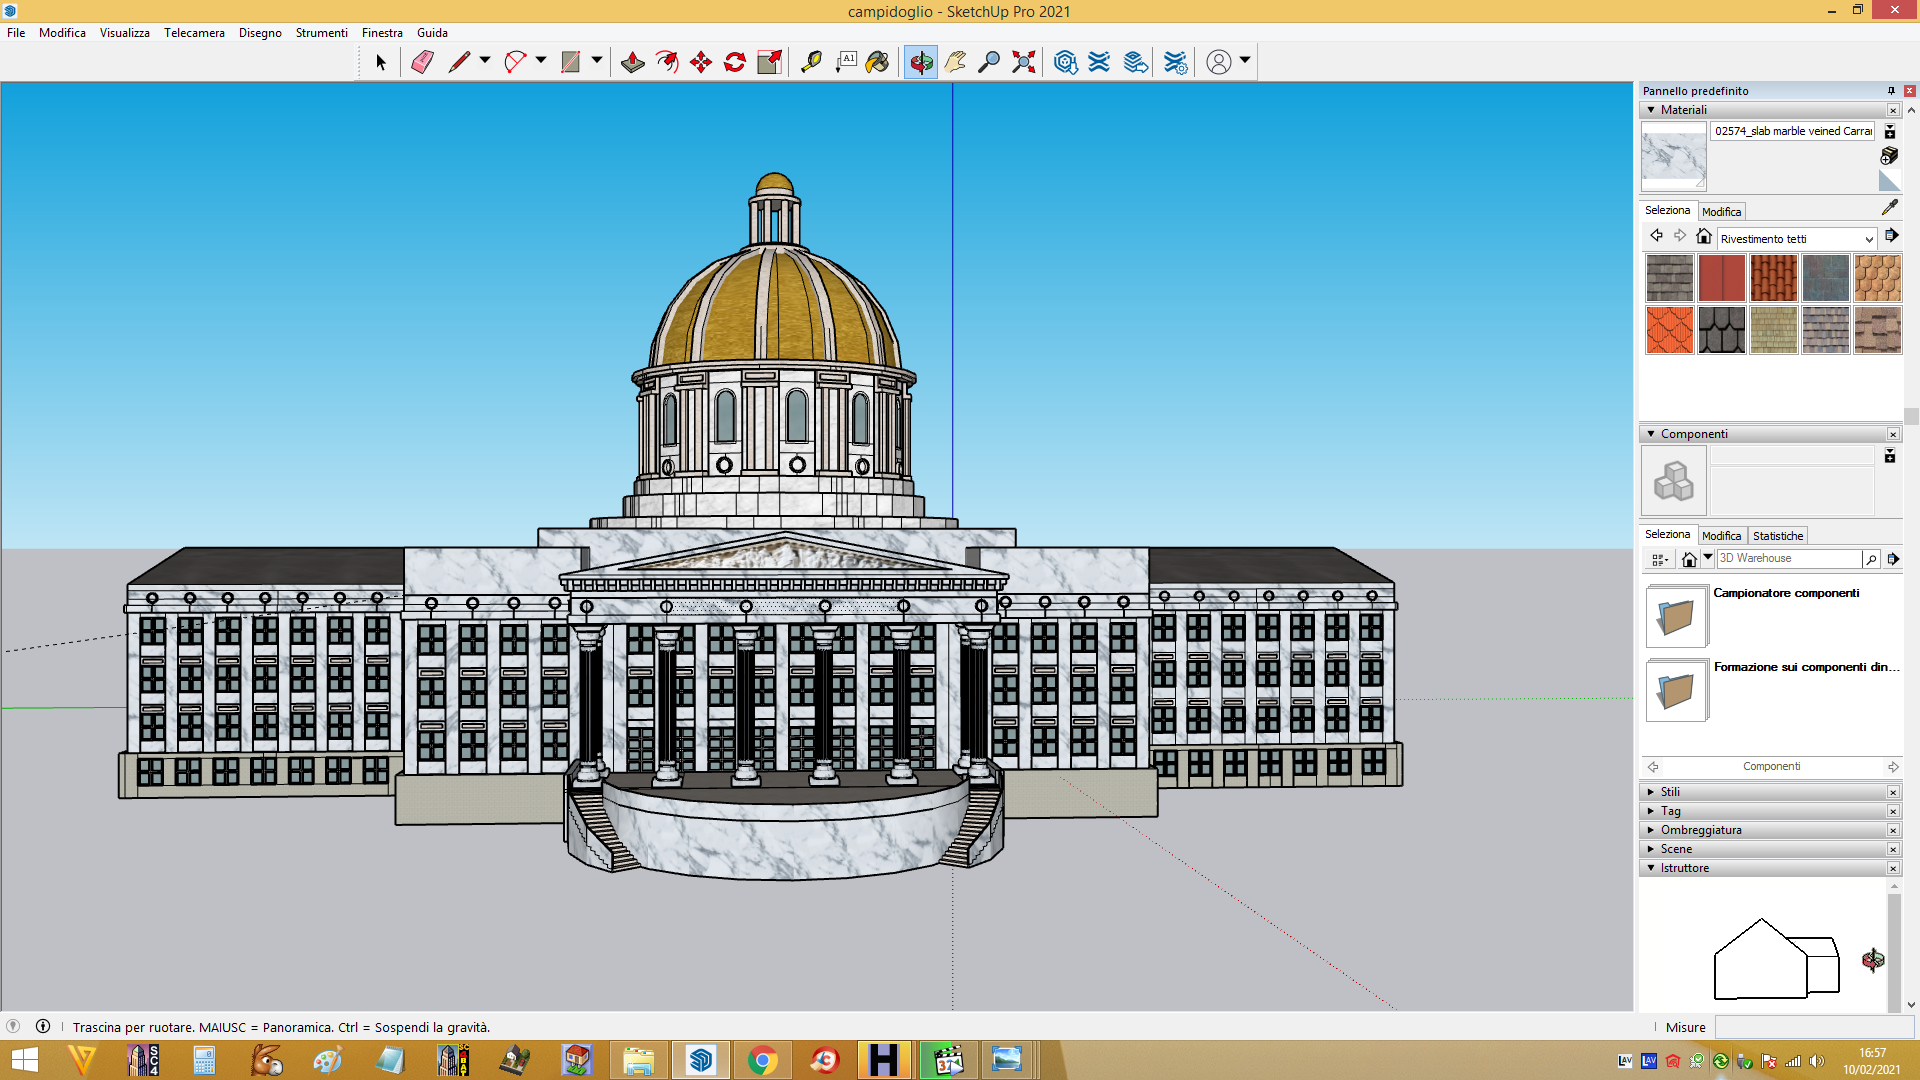Activate the Push/Pull tool
This screenshot has height=1080, width=1920.
coord(632,62)
